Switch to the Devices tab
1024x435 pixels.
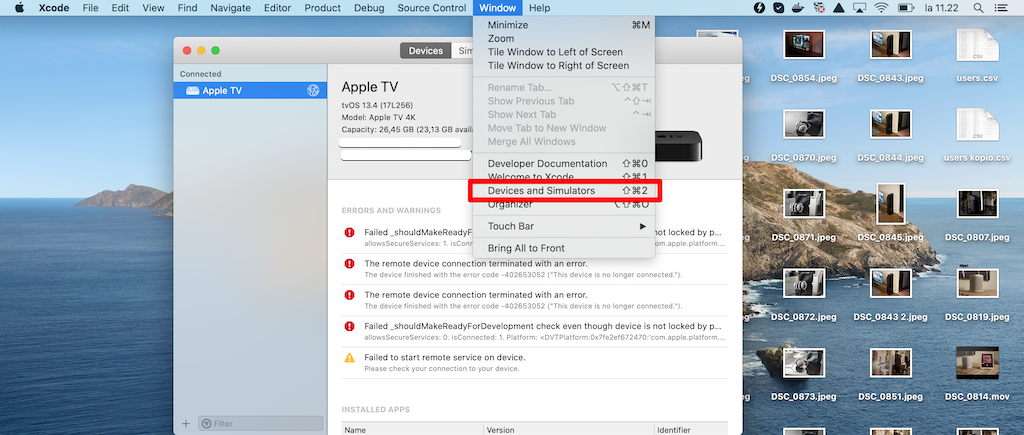tap(426, 51)
